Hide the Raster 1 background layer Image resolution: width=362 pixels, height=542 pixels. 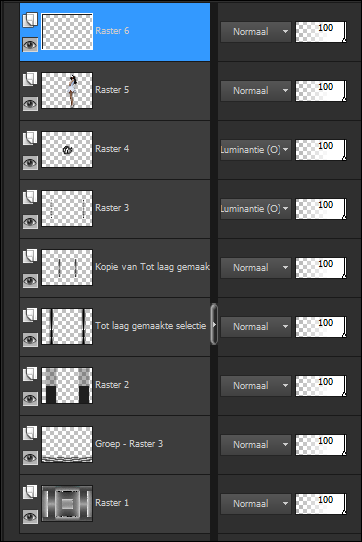pyautogui.click(x=30, y=517)
